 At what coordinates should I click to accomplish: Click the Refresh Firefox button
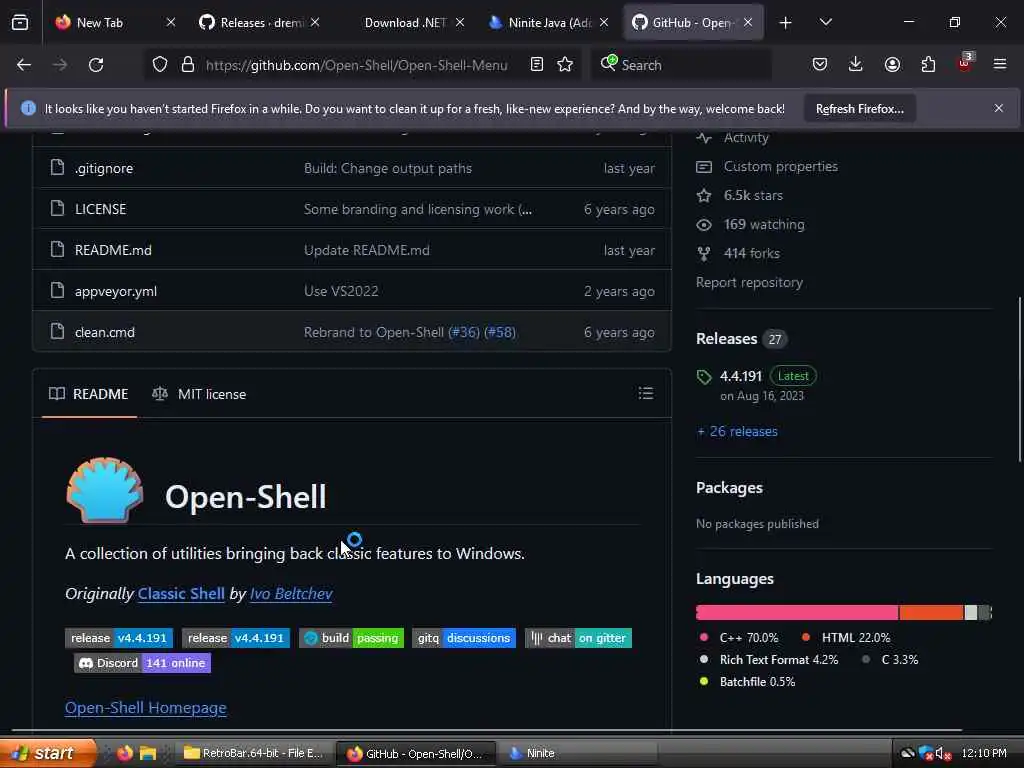[859, 109]
